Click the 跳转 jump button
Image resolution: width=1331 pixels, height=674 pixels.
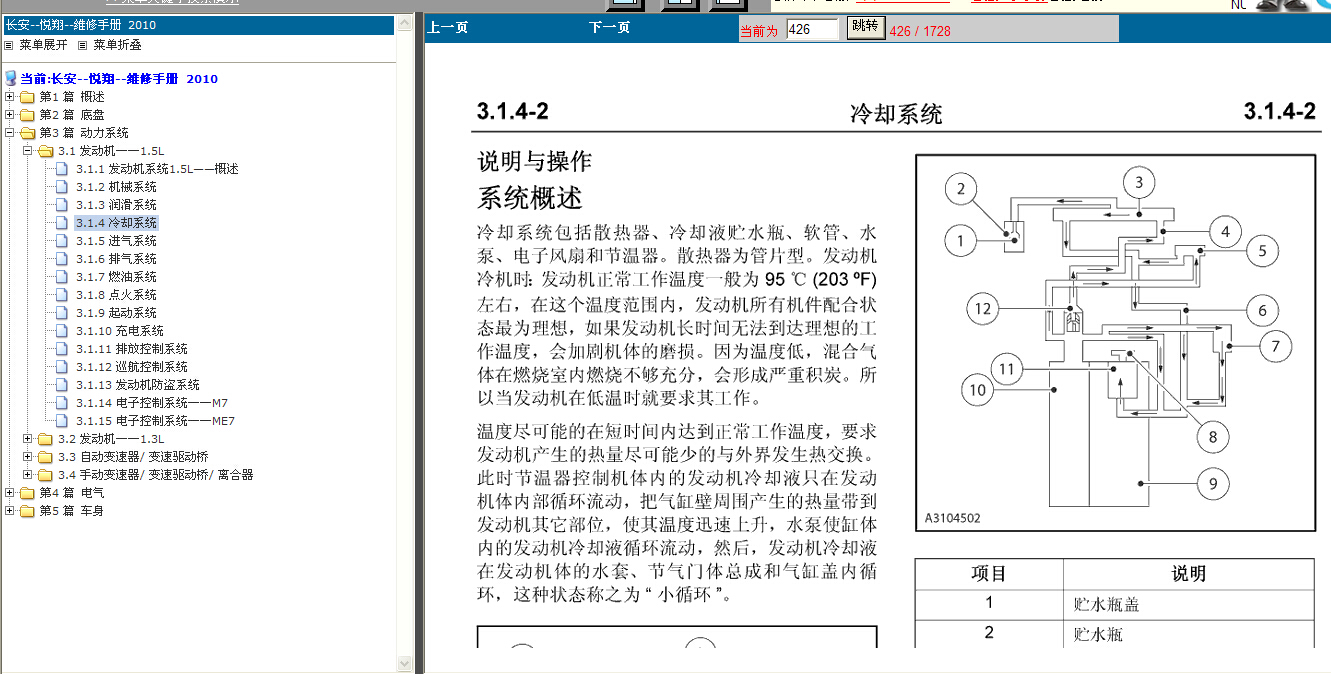(865, 27)
